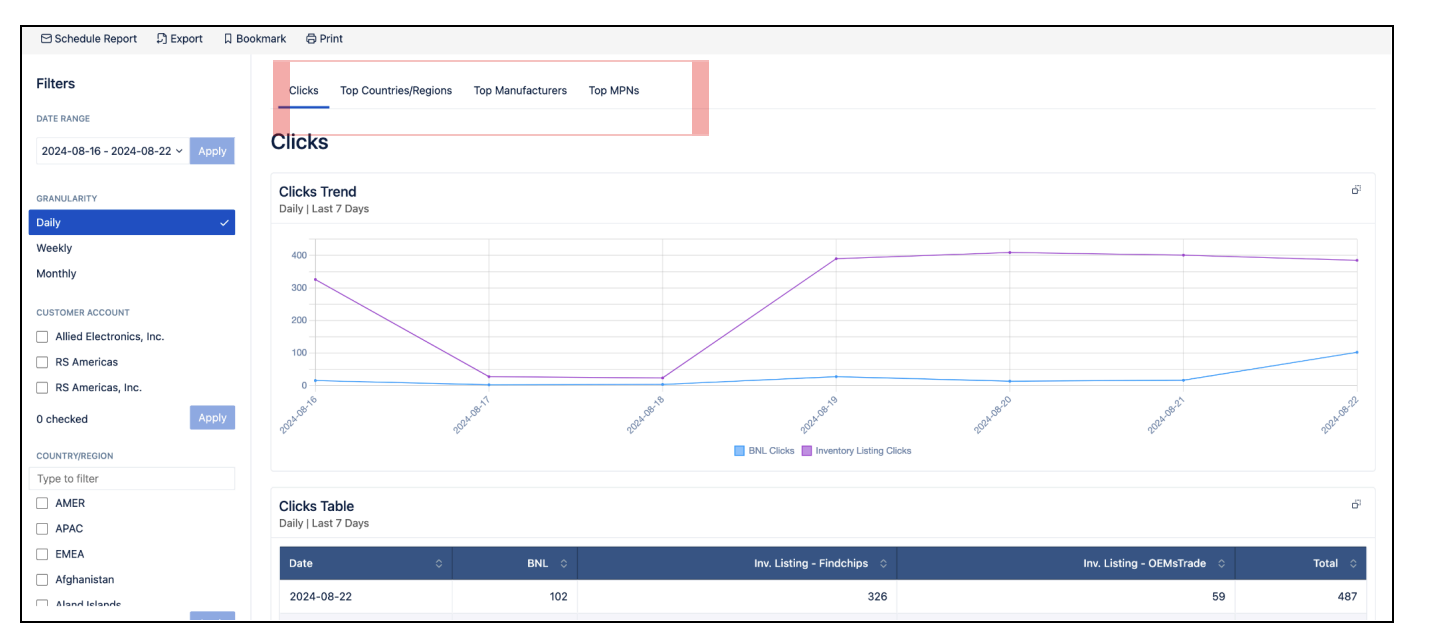Tick the EMEA region checkbox
The width and height of the screenshot is (1438, 644).
pyautogui.click(x=42, y=554)
